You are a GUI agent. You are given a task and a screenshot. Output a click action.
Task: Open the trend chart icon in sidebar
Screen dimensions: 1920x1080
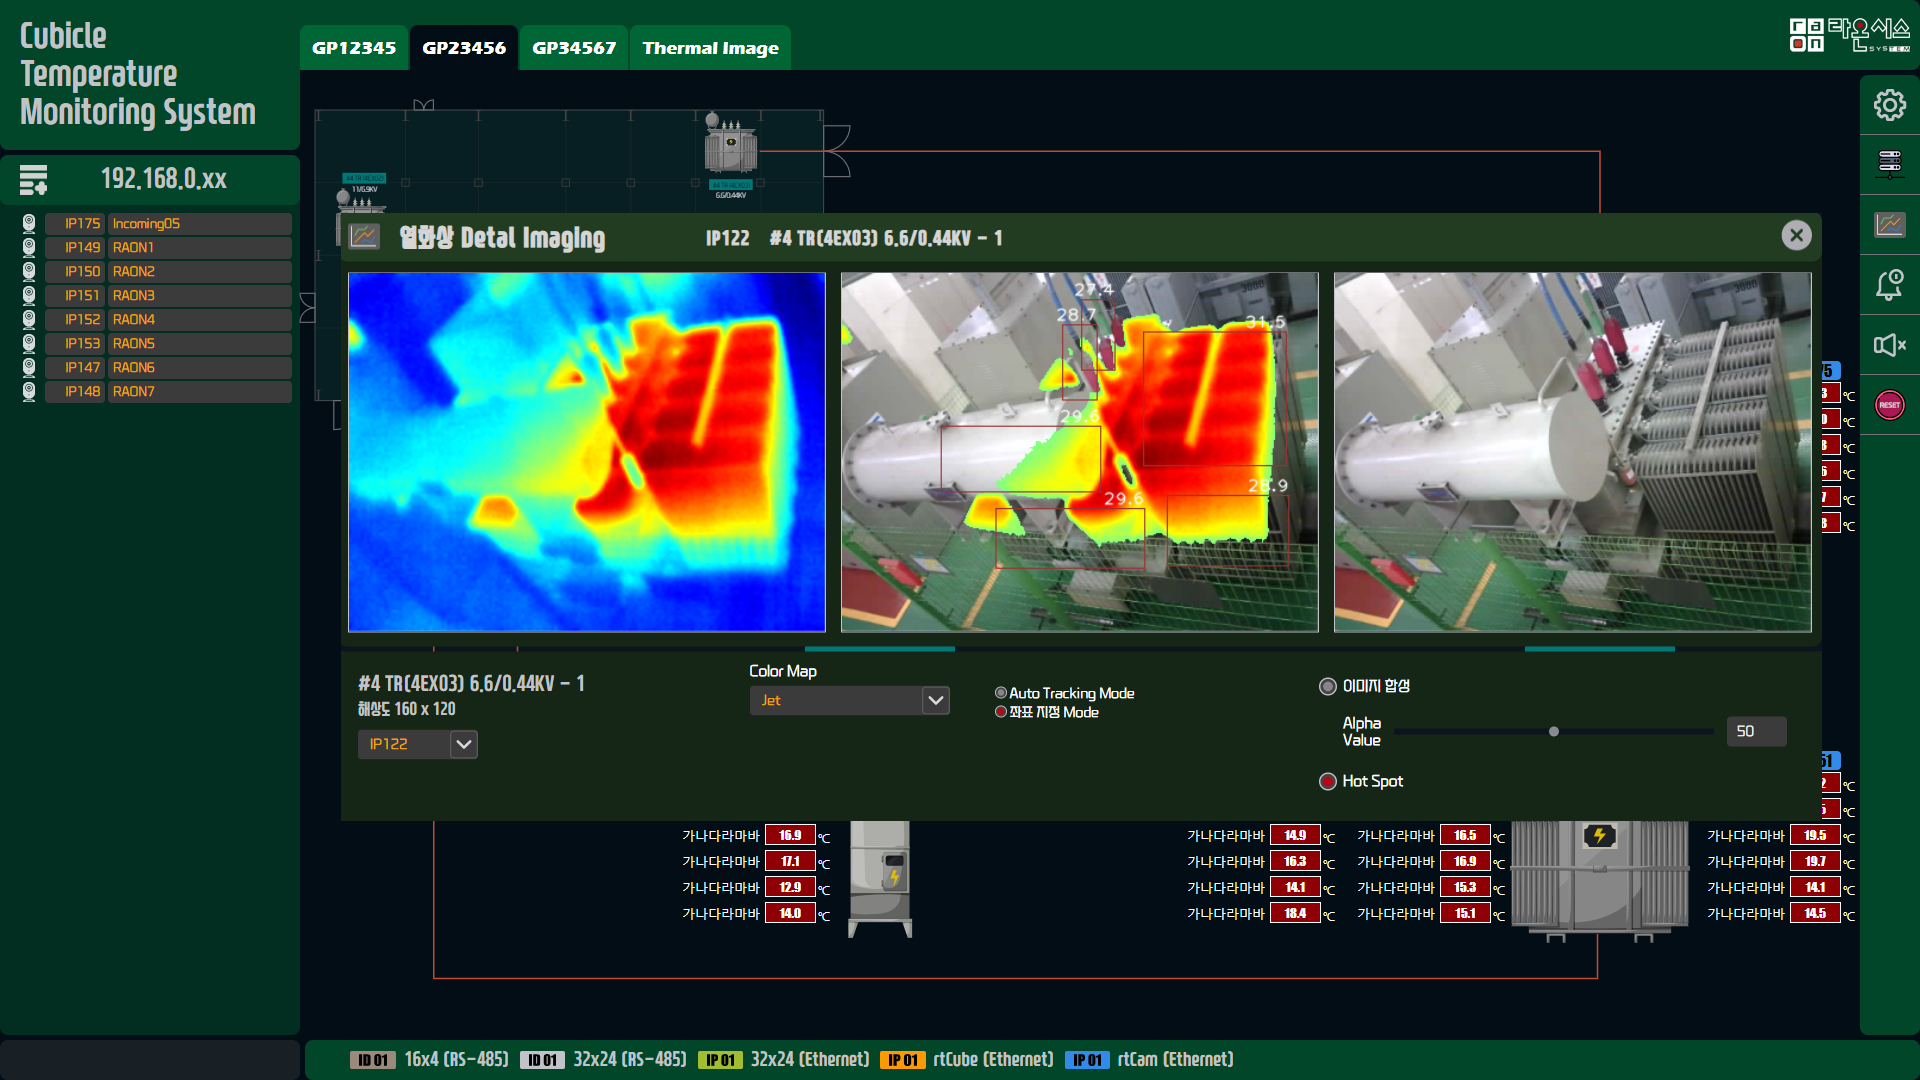[x=1889, y=224]
